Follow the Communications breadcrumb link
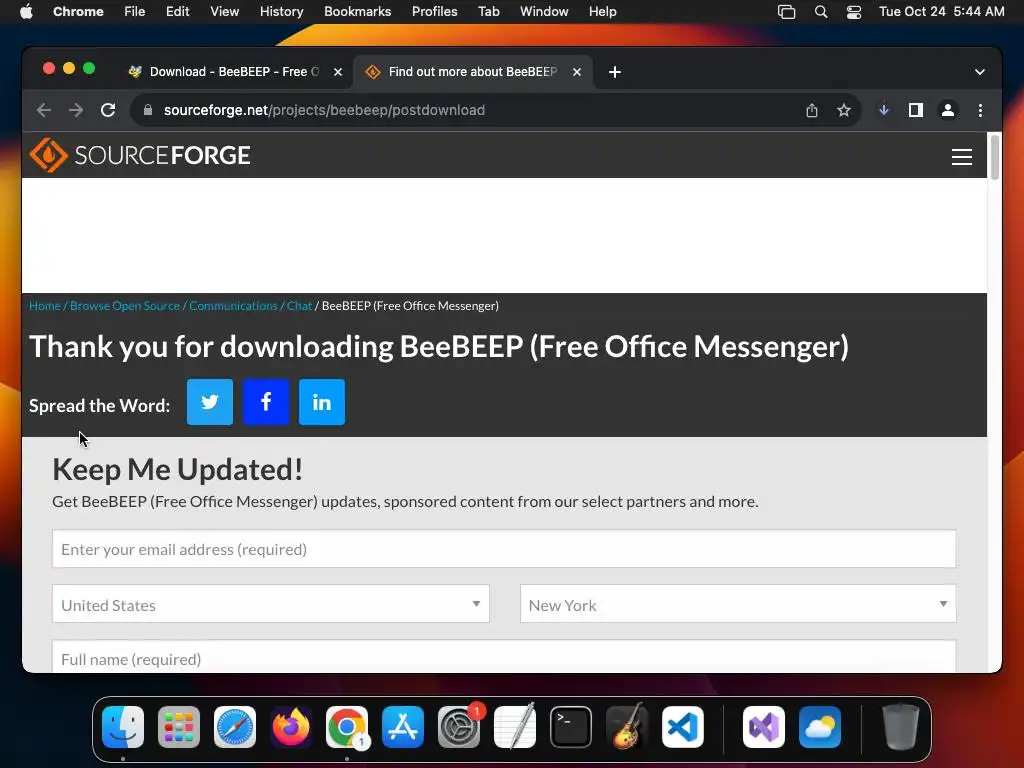Viewport: 1024px width, 768px height. [x=233, y=306]
